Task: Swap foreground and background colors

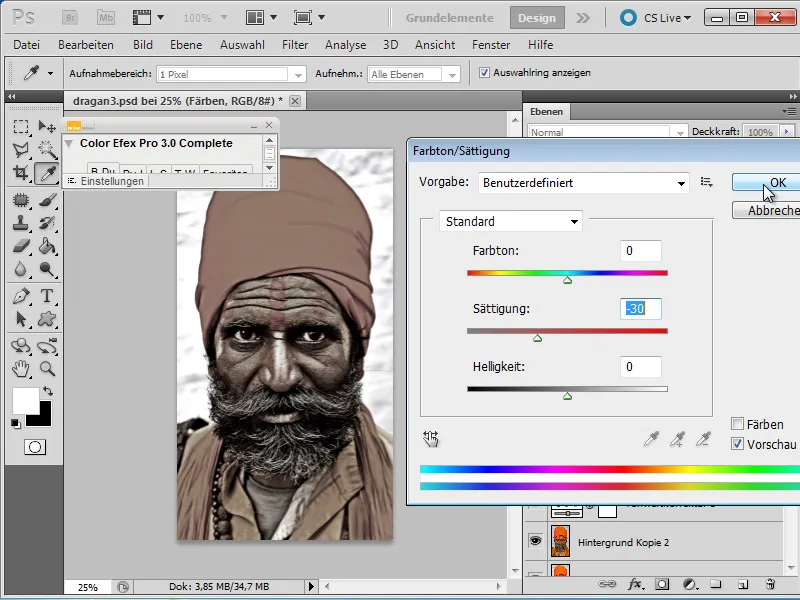Action: [x=48, y=391]
